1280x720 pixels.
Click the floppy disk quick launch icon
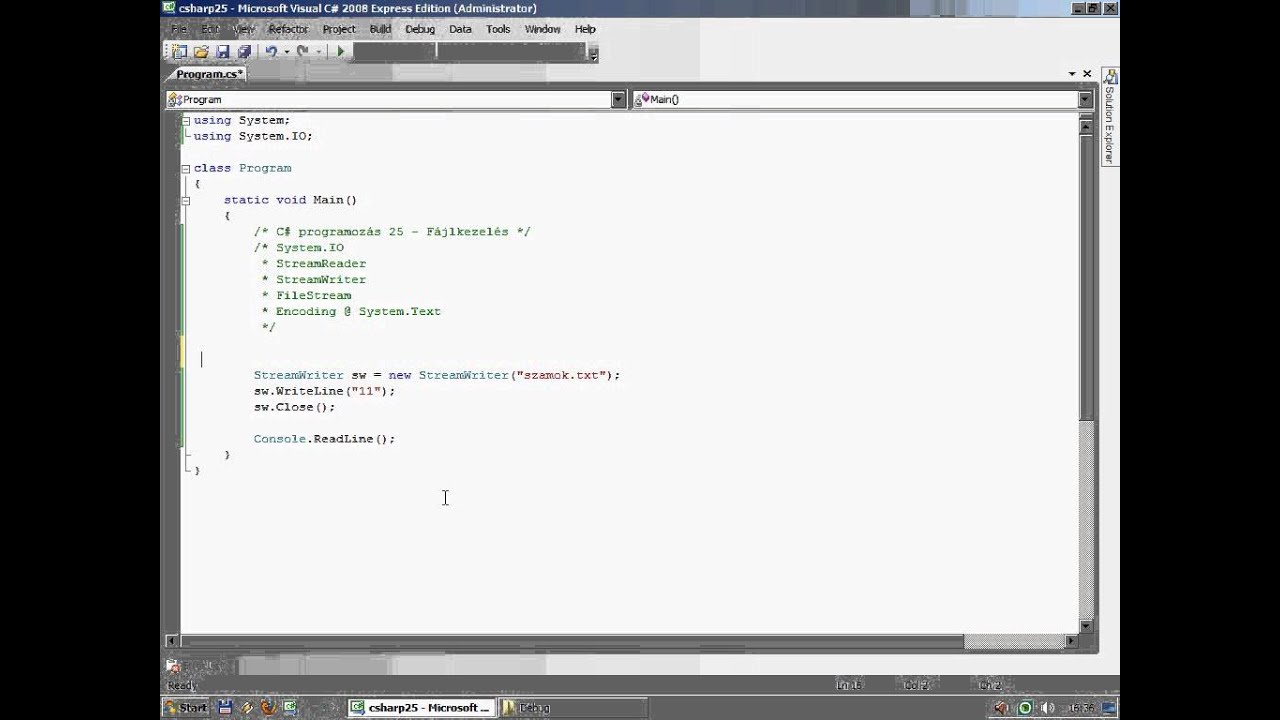(225, 708)
